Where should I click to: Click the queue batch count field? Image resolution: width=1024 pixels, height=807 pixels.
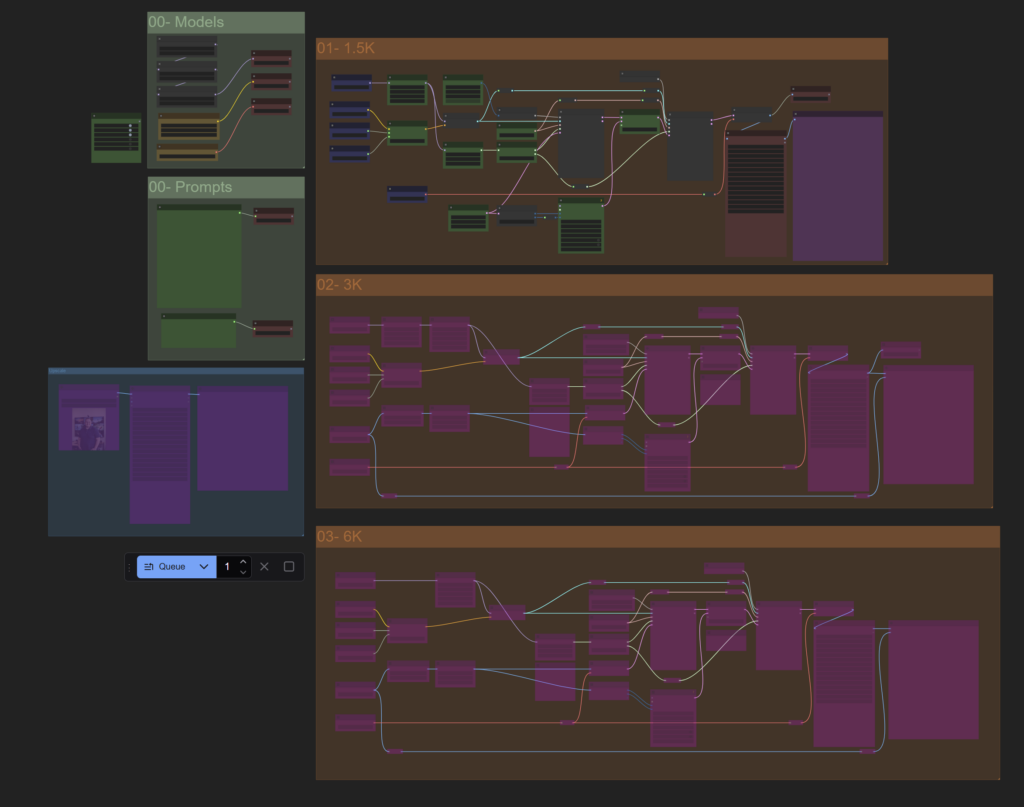228,567
